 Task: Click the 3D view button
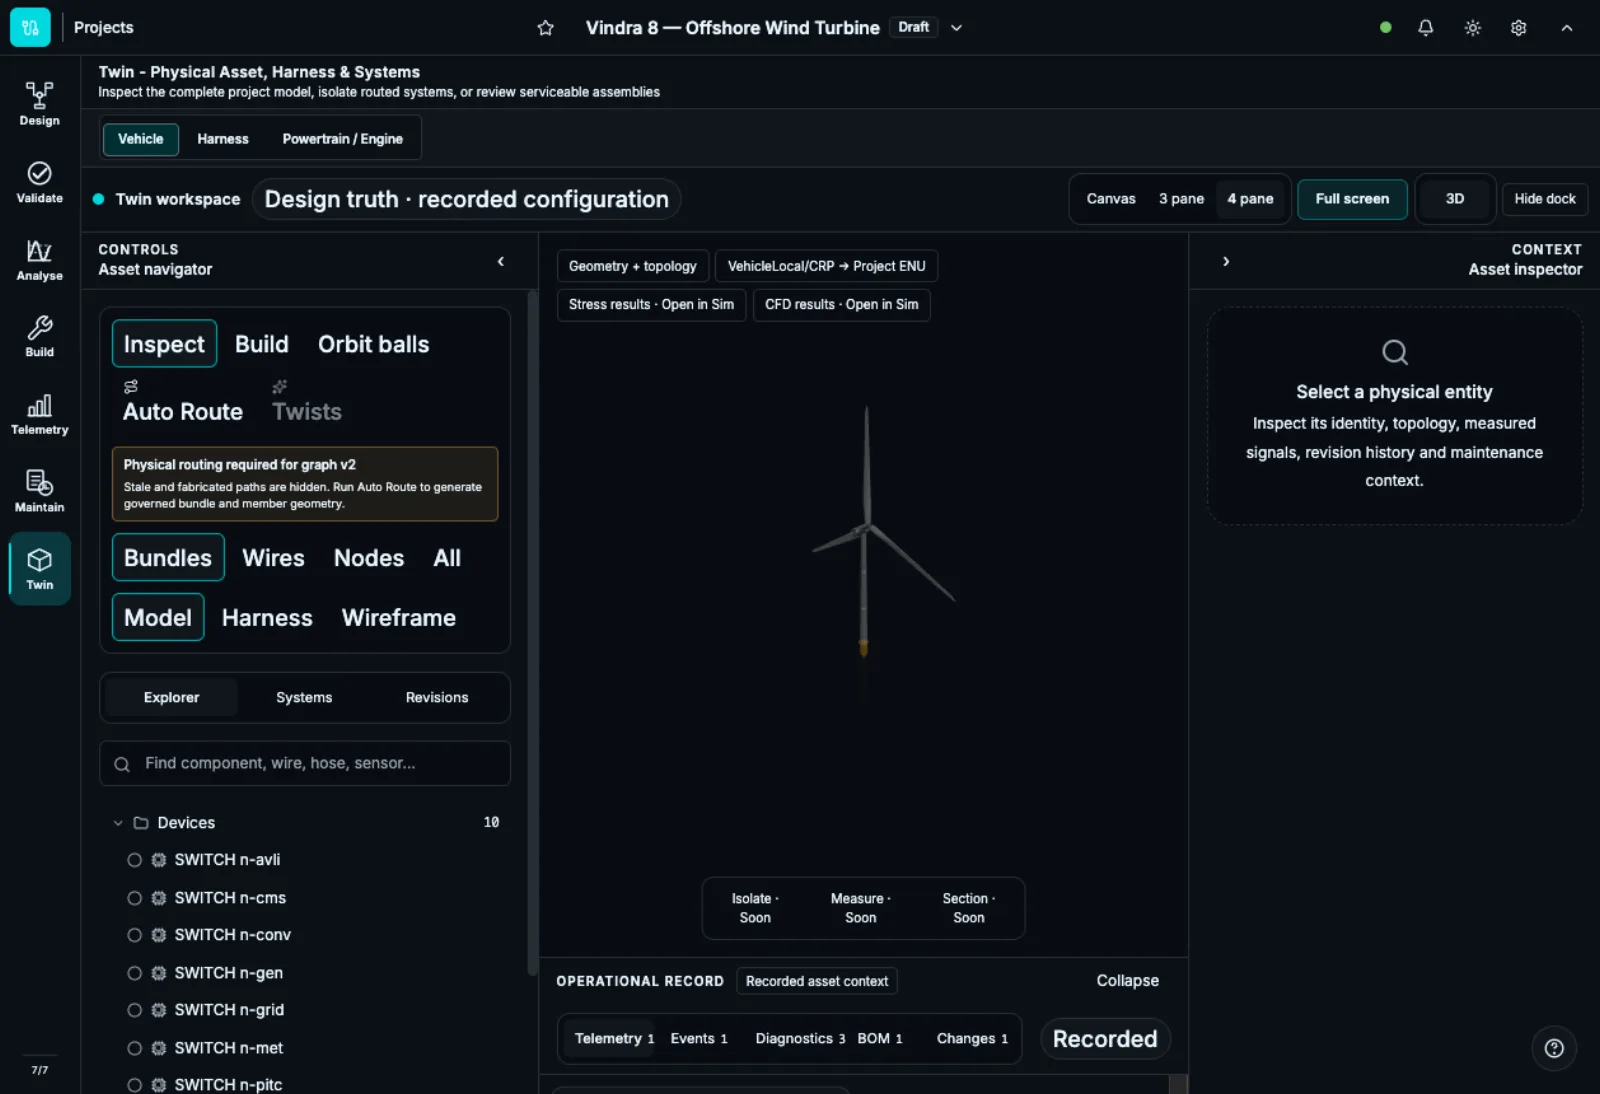click(1455, 199)
